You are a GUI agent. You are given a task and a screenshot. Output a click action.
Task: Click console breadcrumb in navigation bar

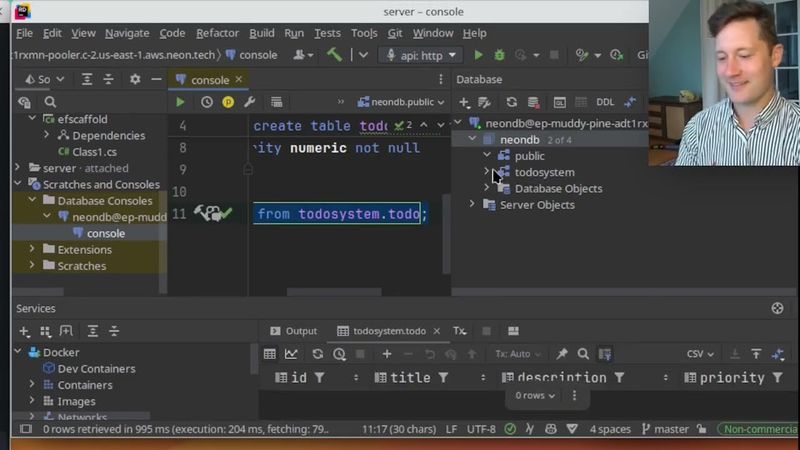pyautogui.click(x=252, y=55)
